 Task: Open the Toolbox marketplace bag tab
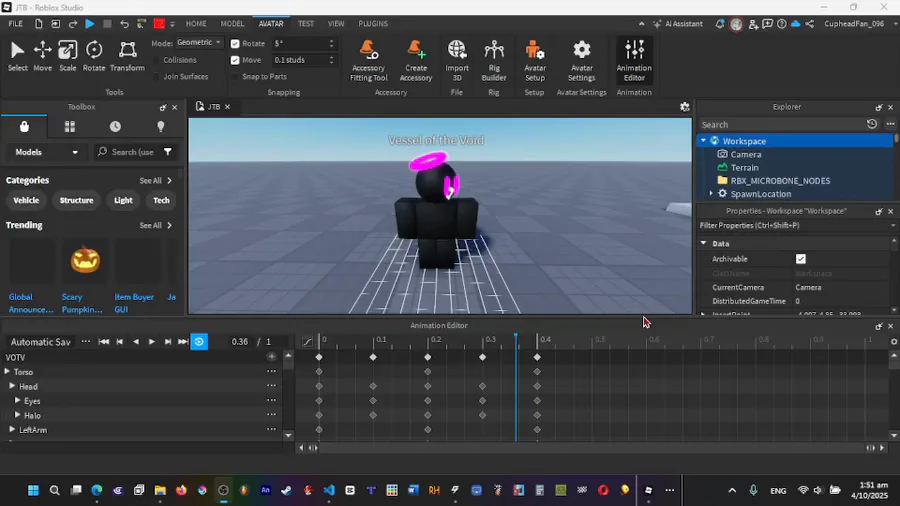pos(24,127)
